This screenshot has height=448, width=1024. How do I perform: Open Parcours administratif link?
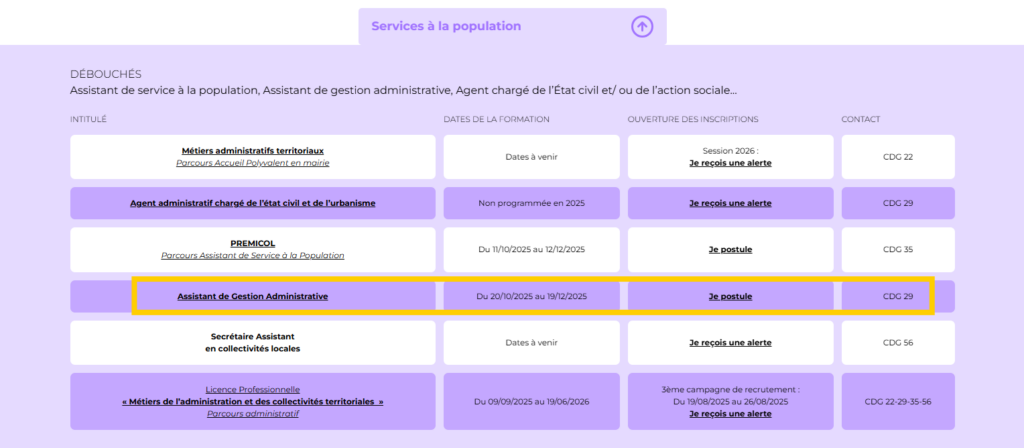pyautogui.click(x=253, y=413)
